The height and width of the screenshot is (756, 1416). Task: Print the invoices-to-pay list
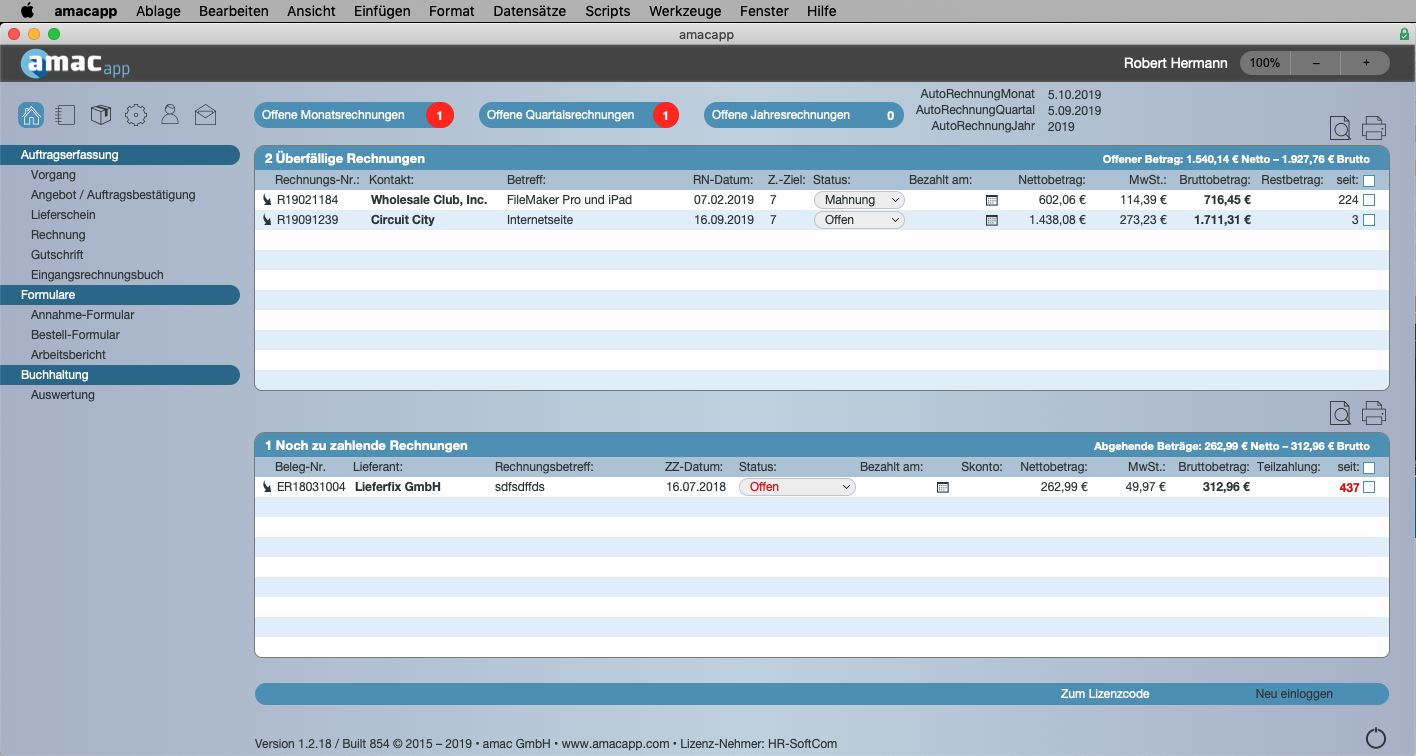1374,413
